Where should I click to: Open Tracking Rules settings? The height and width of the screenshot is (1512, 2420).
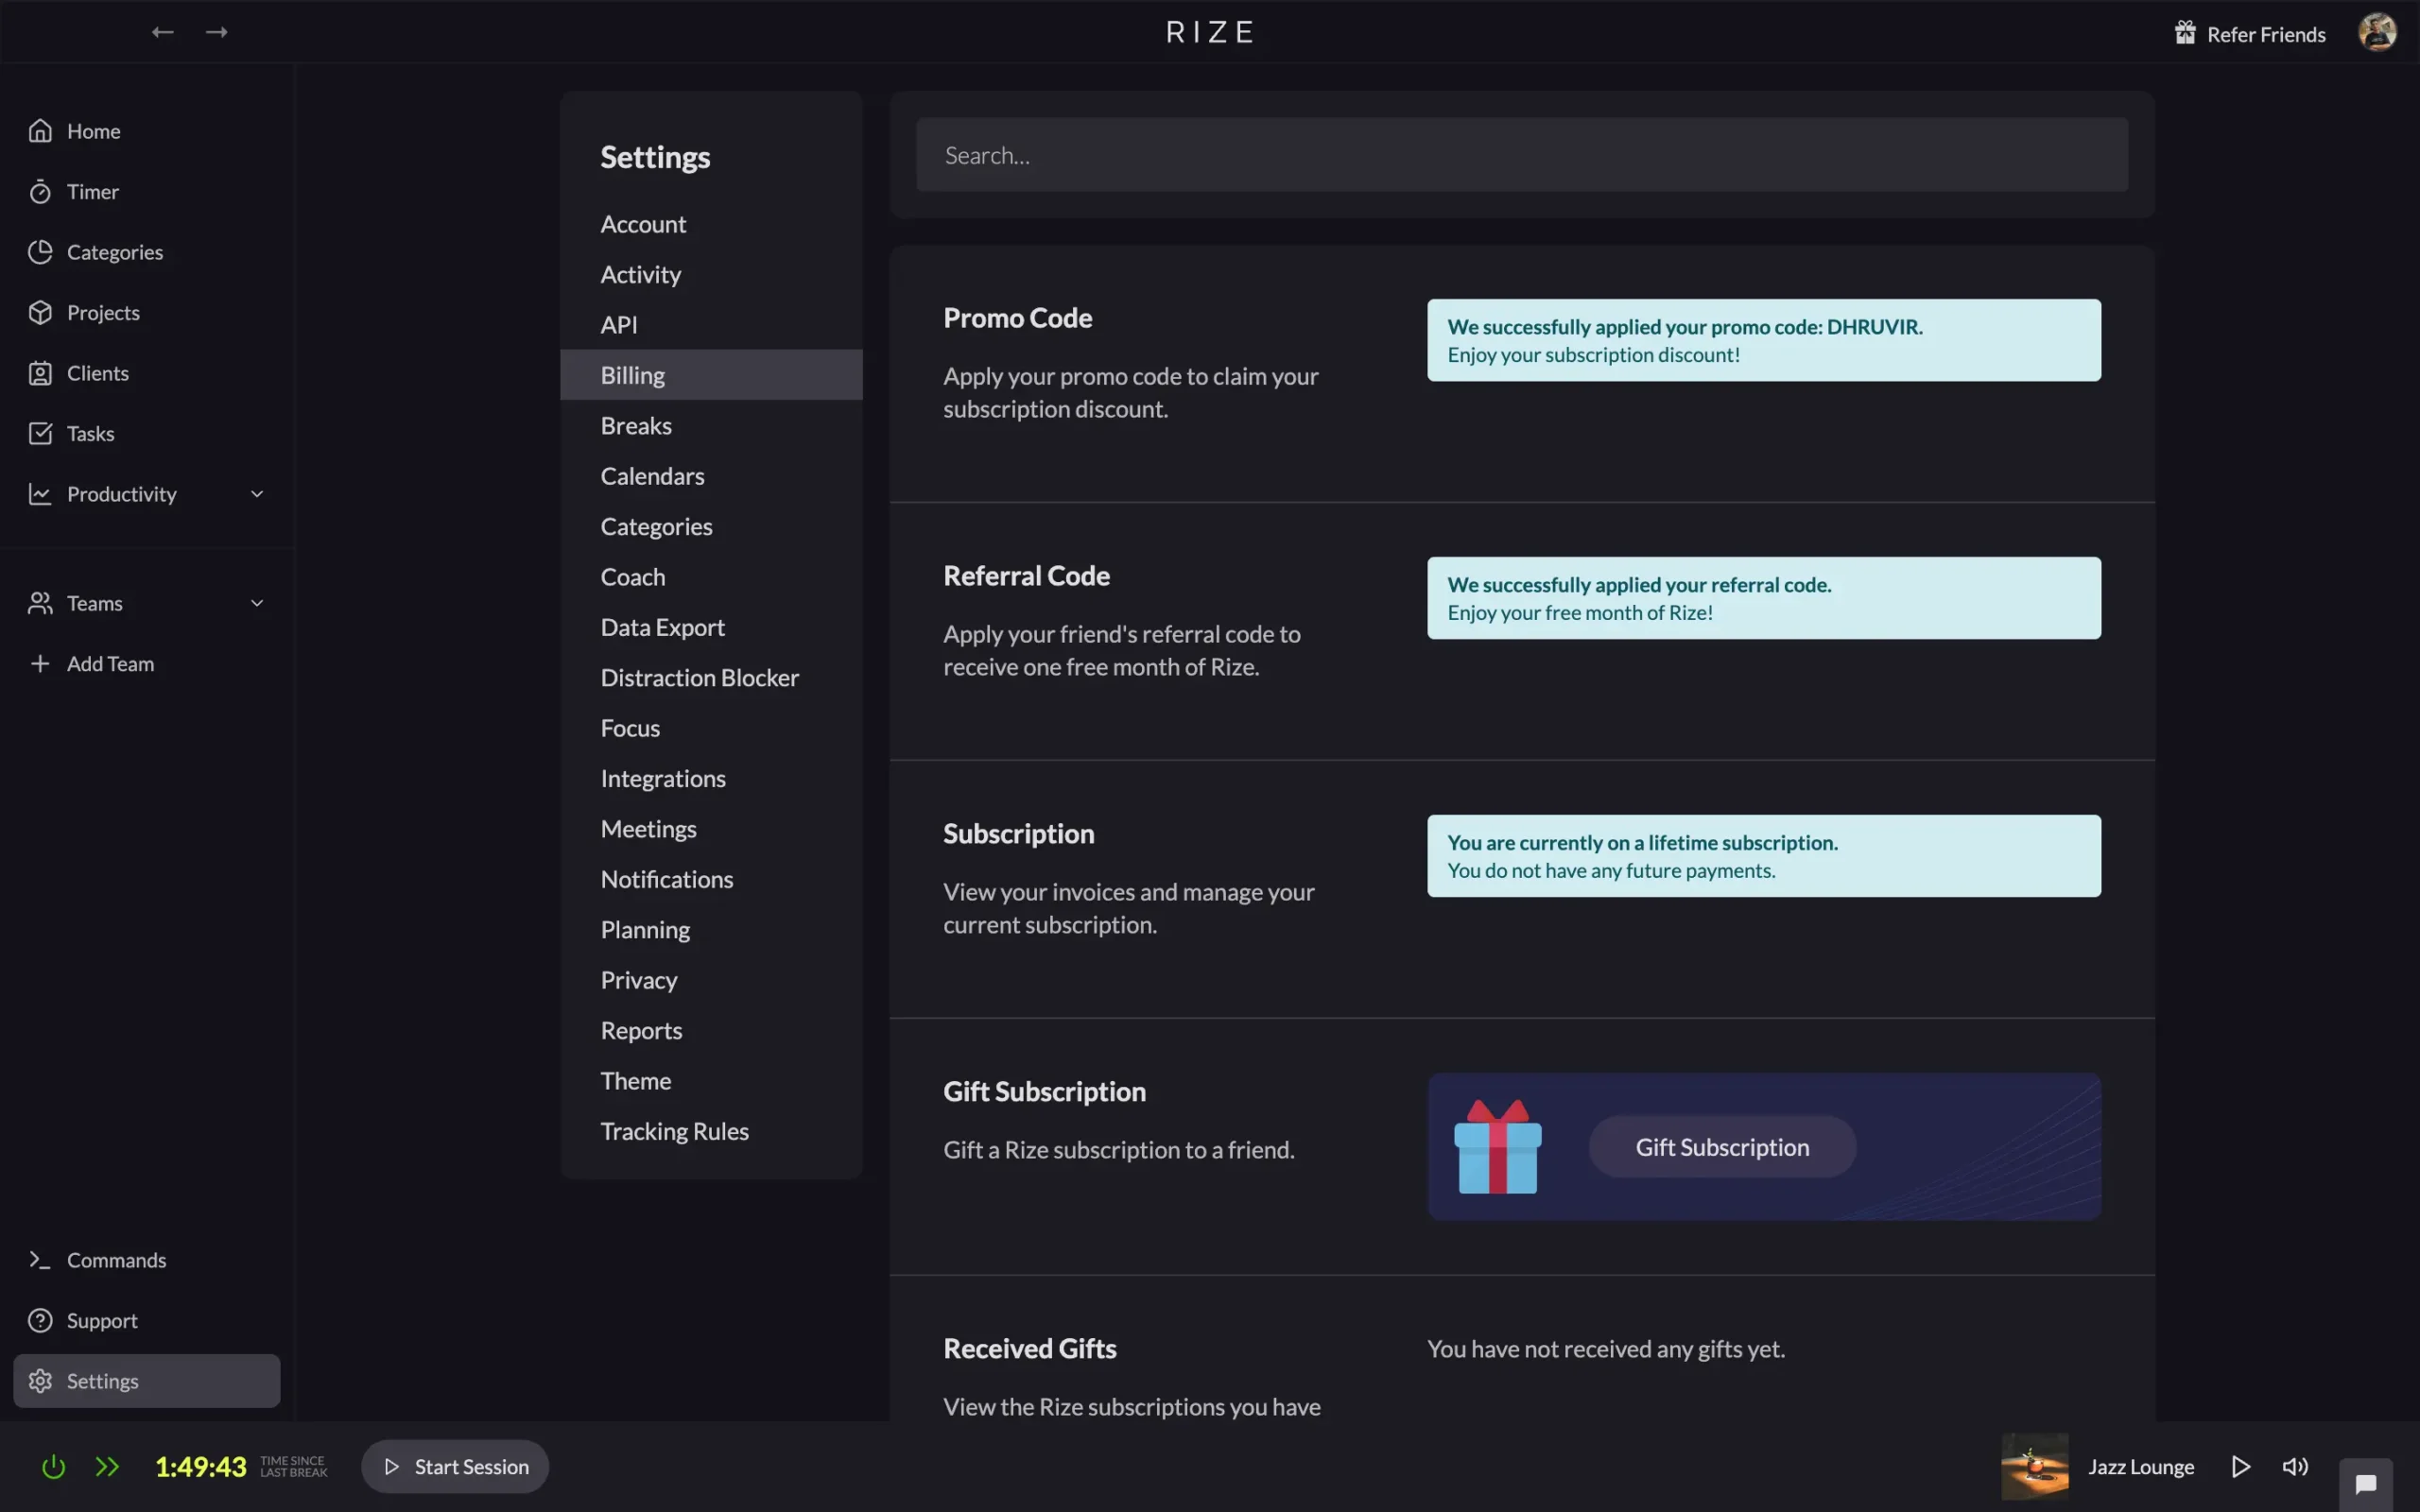674,1131
